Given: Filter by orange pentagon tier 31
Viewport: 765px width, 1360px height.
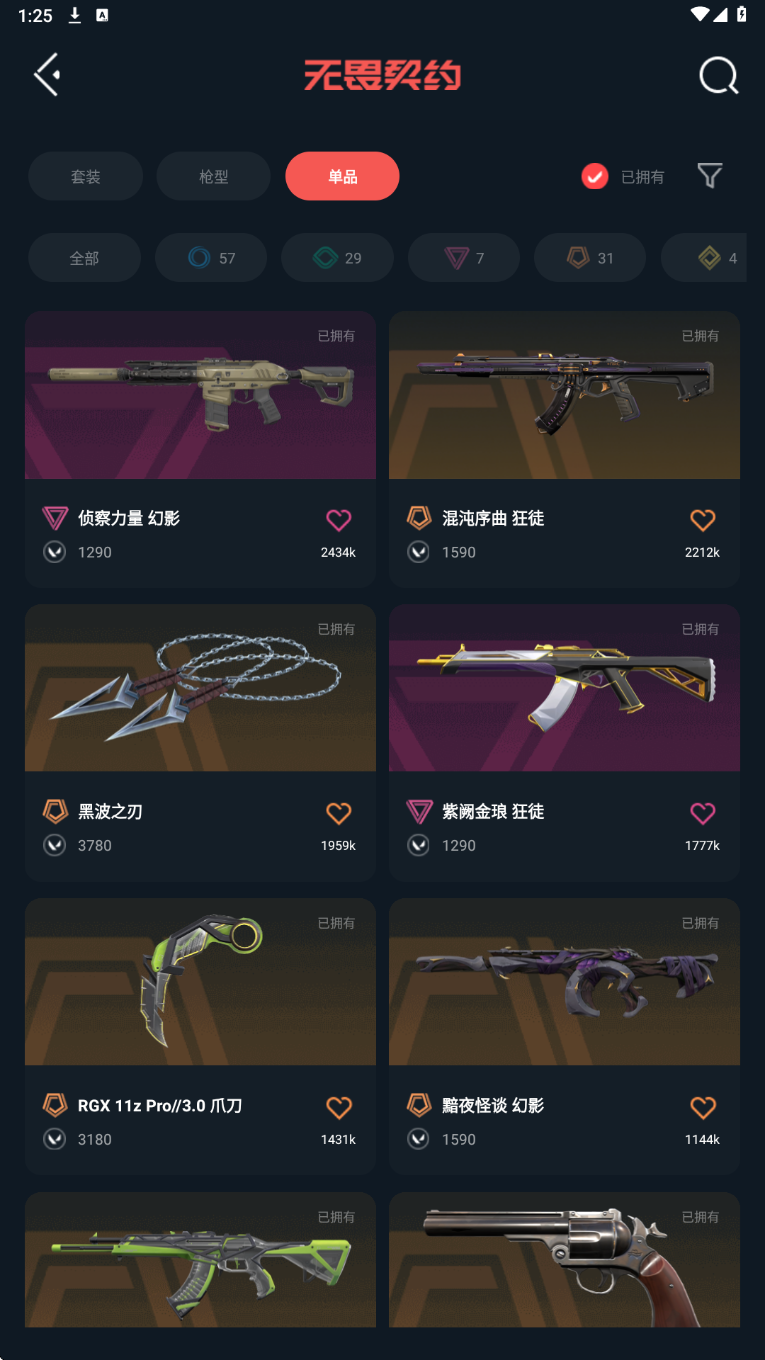Looking at the screenshot, I should pyautogui.click(x=590, y=258).
